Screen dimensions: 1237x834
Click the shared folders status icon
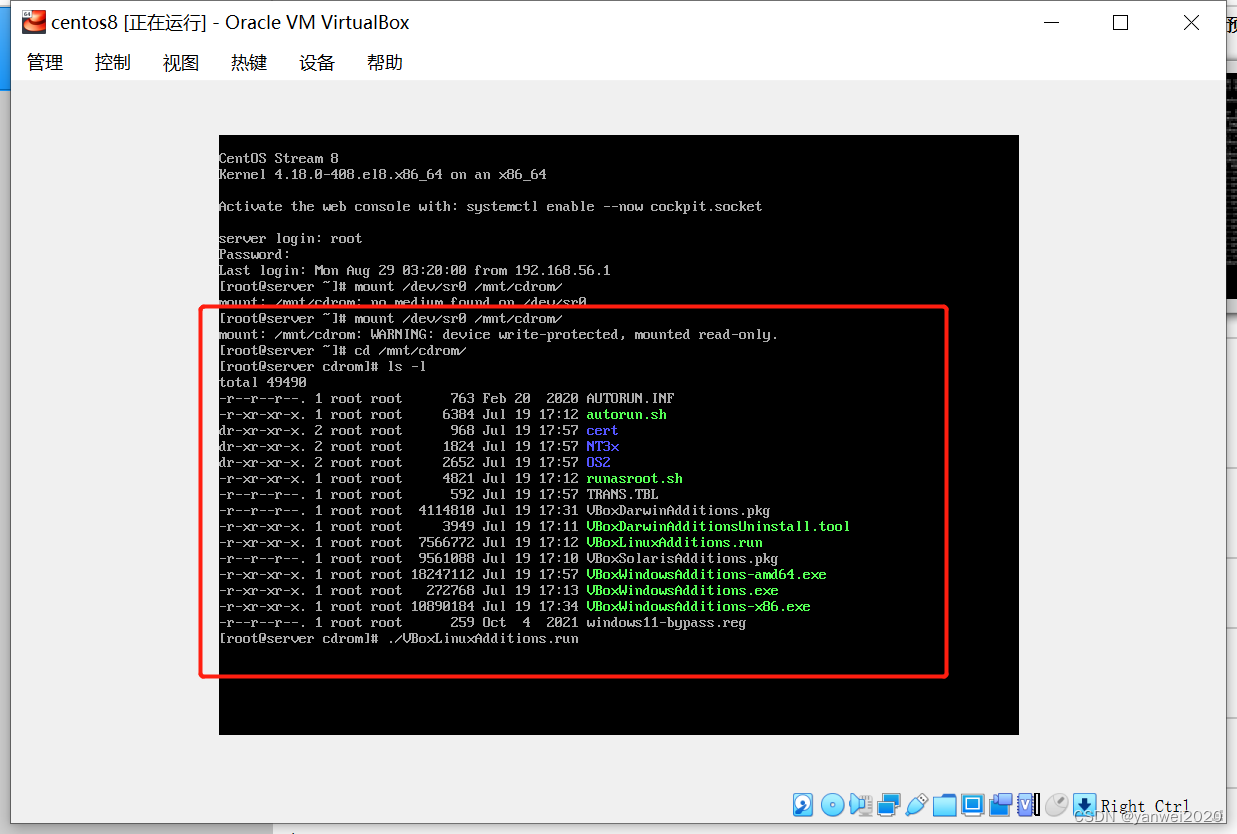(944, 805)
